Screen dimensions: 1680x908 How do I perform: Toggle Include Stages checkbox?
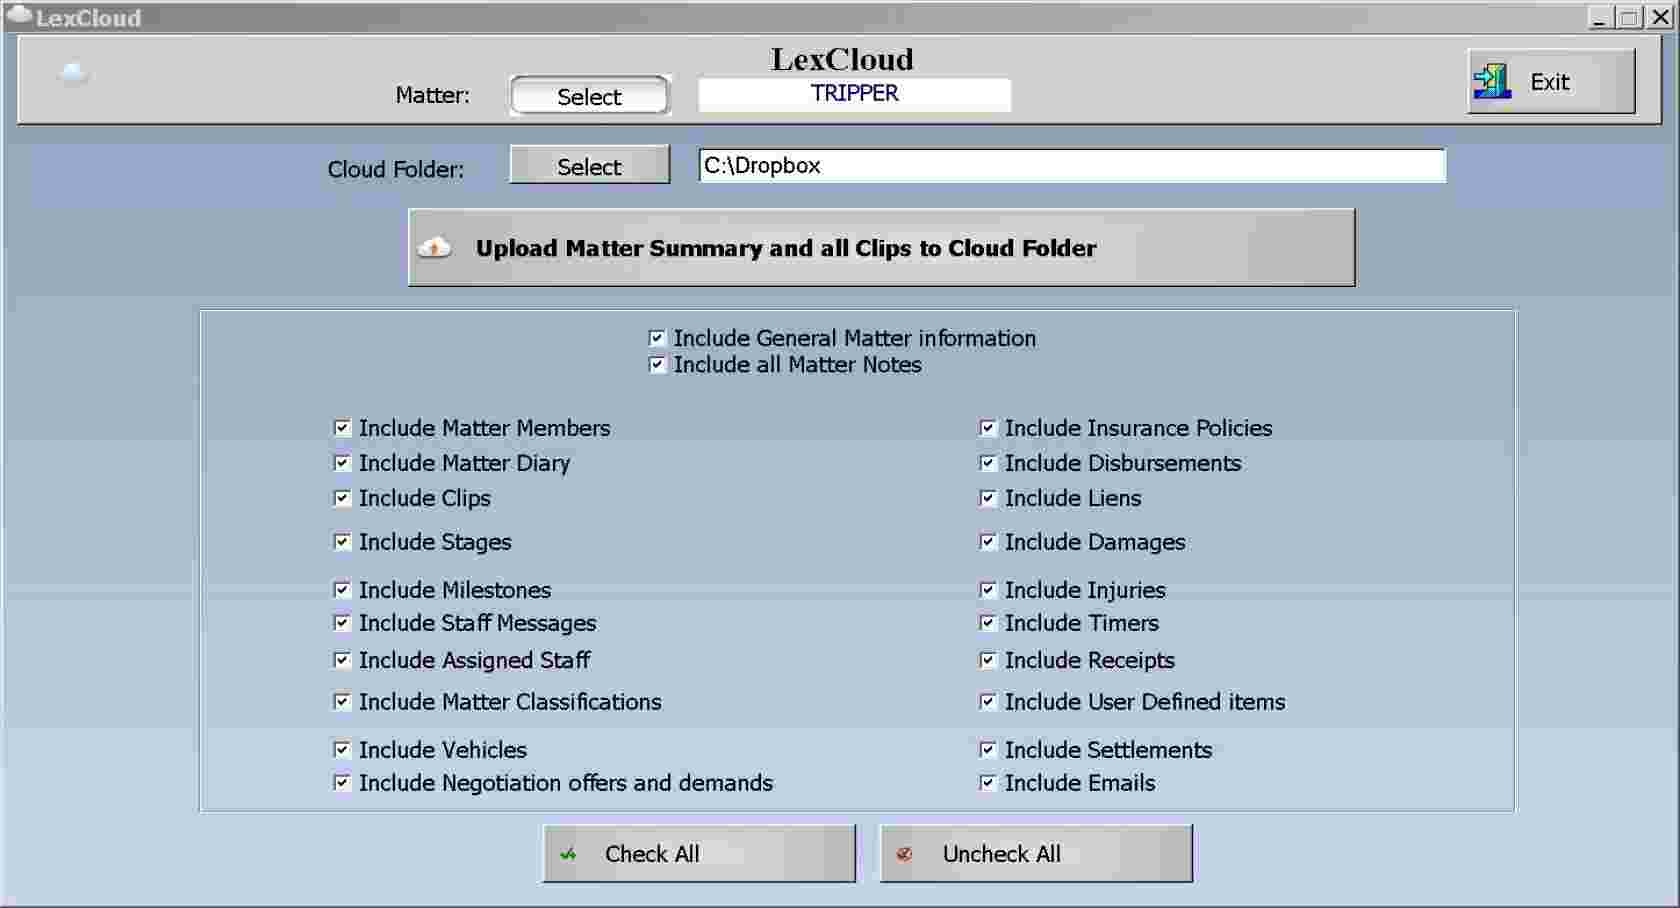(342, 542)
